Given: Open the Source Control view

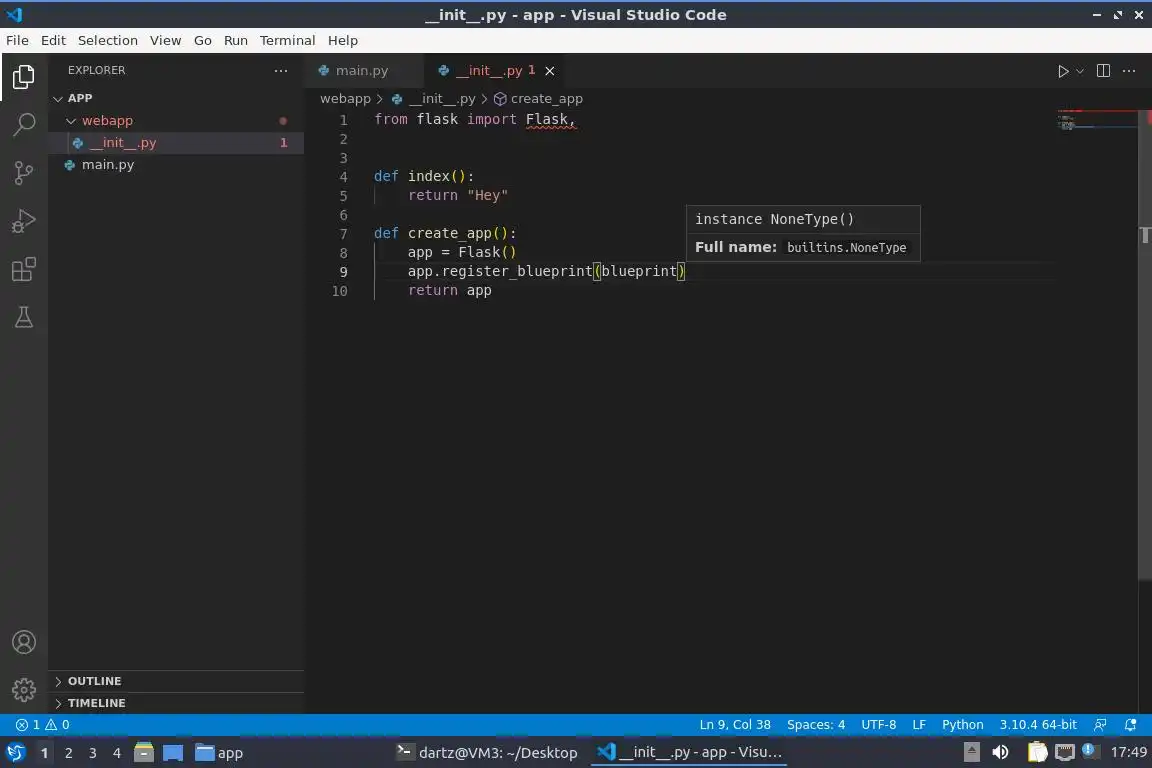Looking at the screenshot, I should pos(24,173).
